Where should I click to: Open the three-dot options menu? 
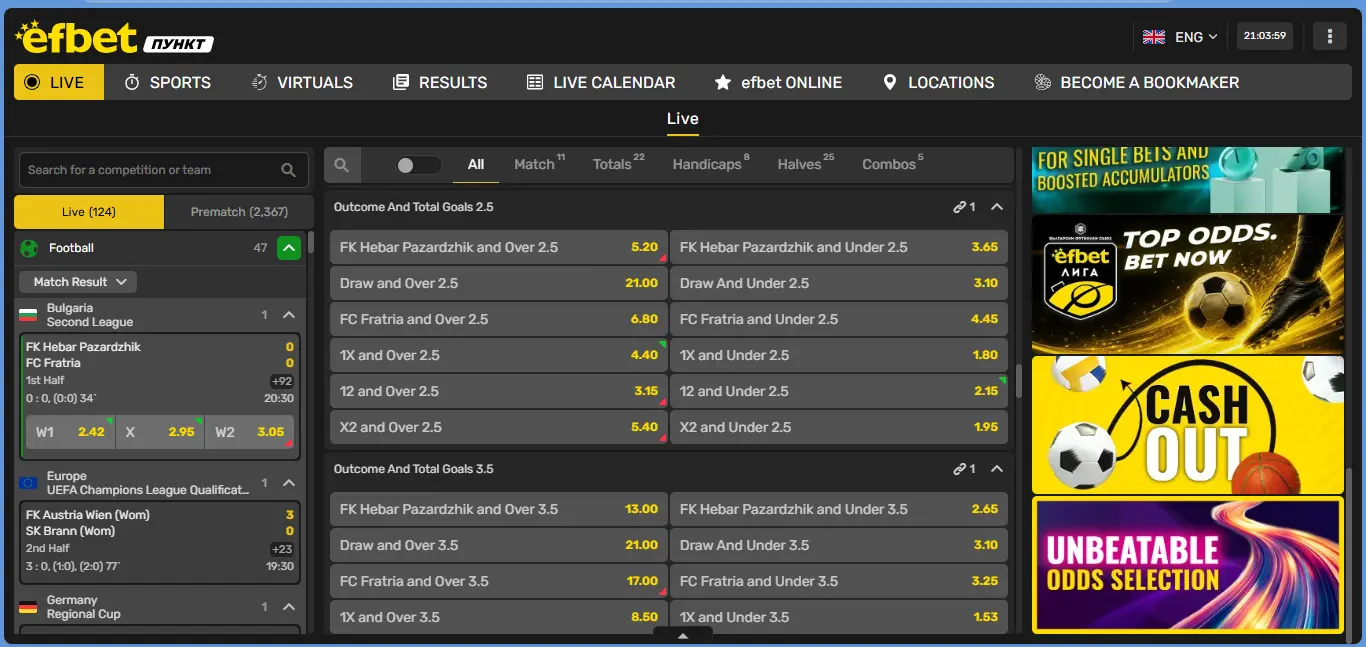point(1329,36)
